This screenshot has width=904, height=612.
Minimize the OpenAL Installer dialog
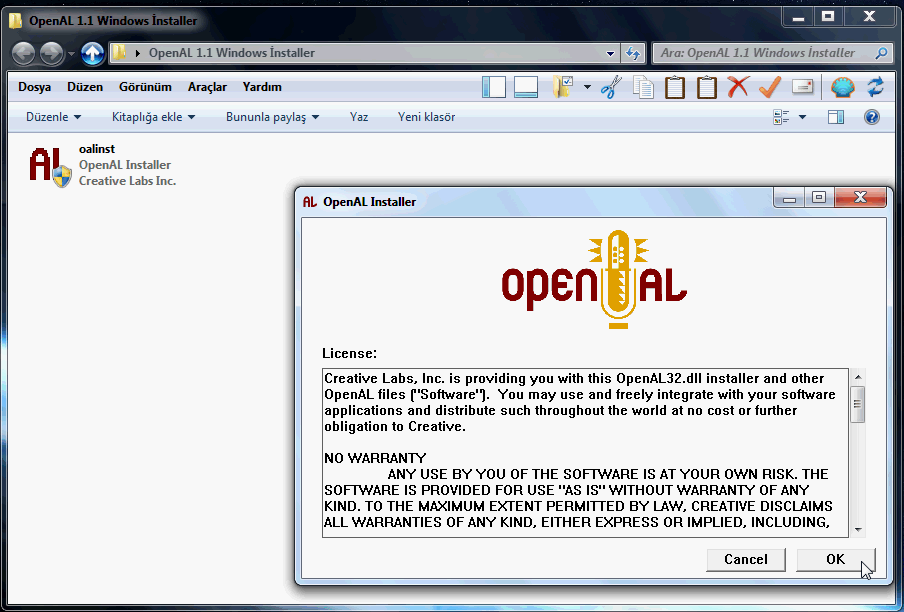[789, 198]
